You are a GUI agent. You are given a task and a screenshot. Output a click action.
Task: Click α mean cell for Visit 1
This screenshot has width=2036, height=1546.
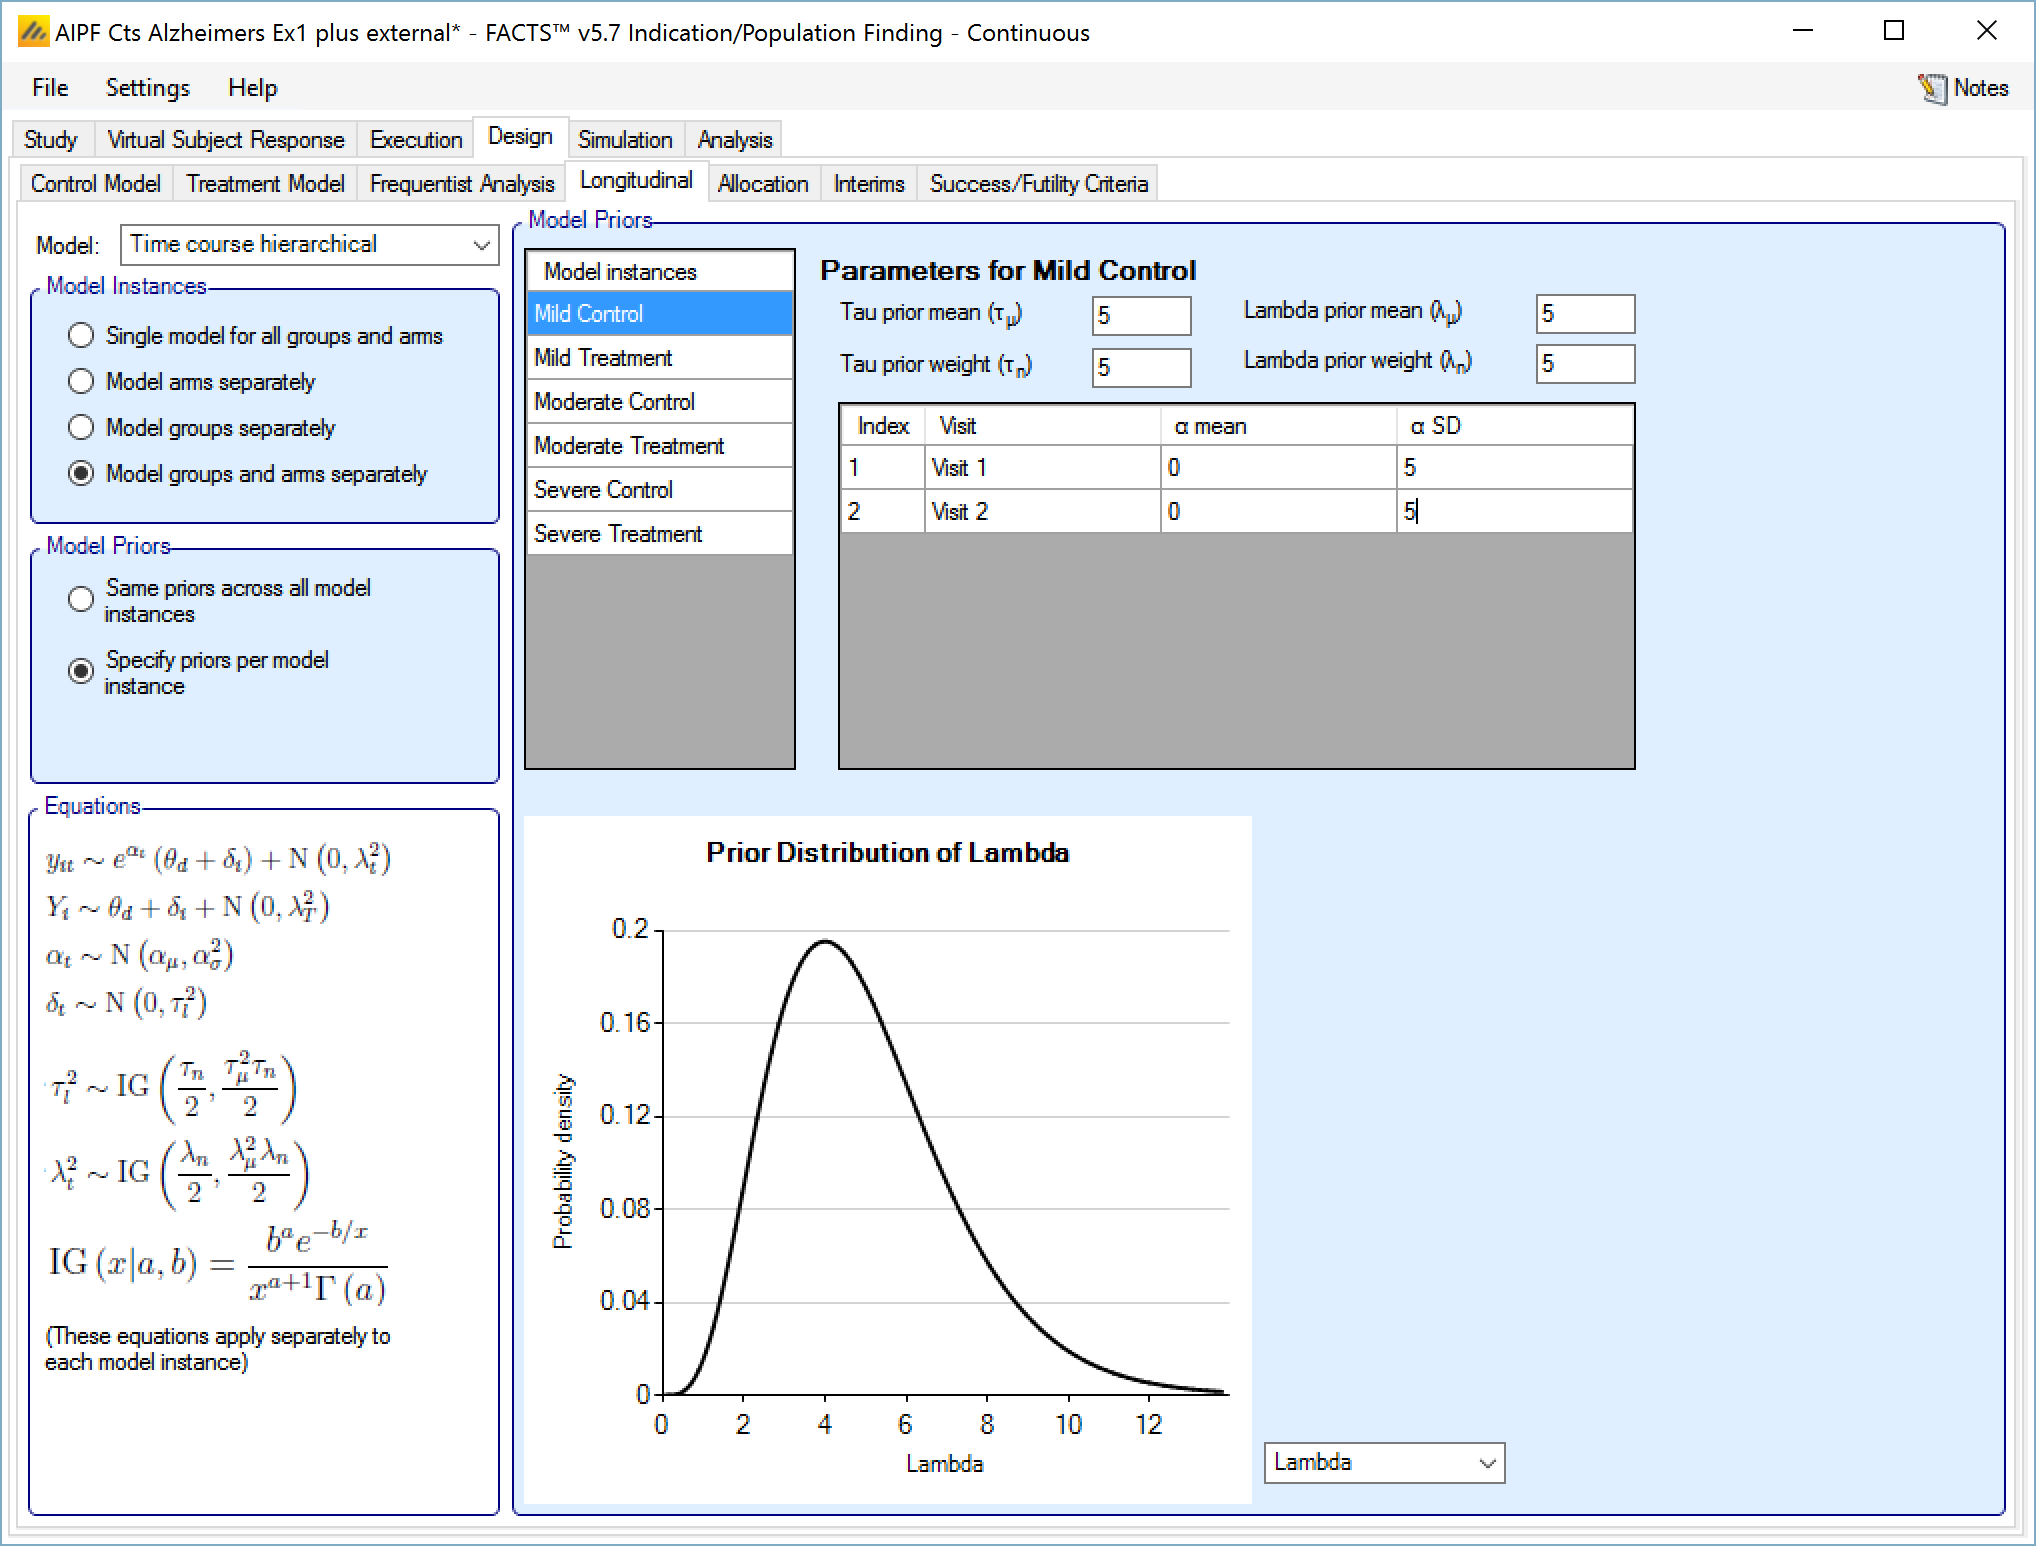point(1277,468)
